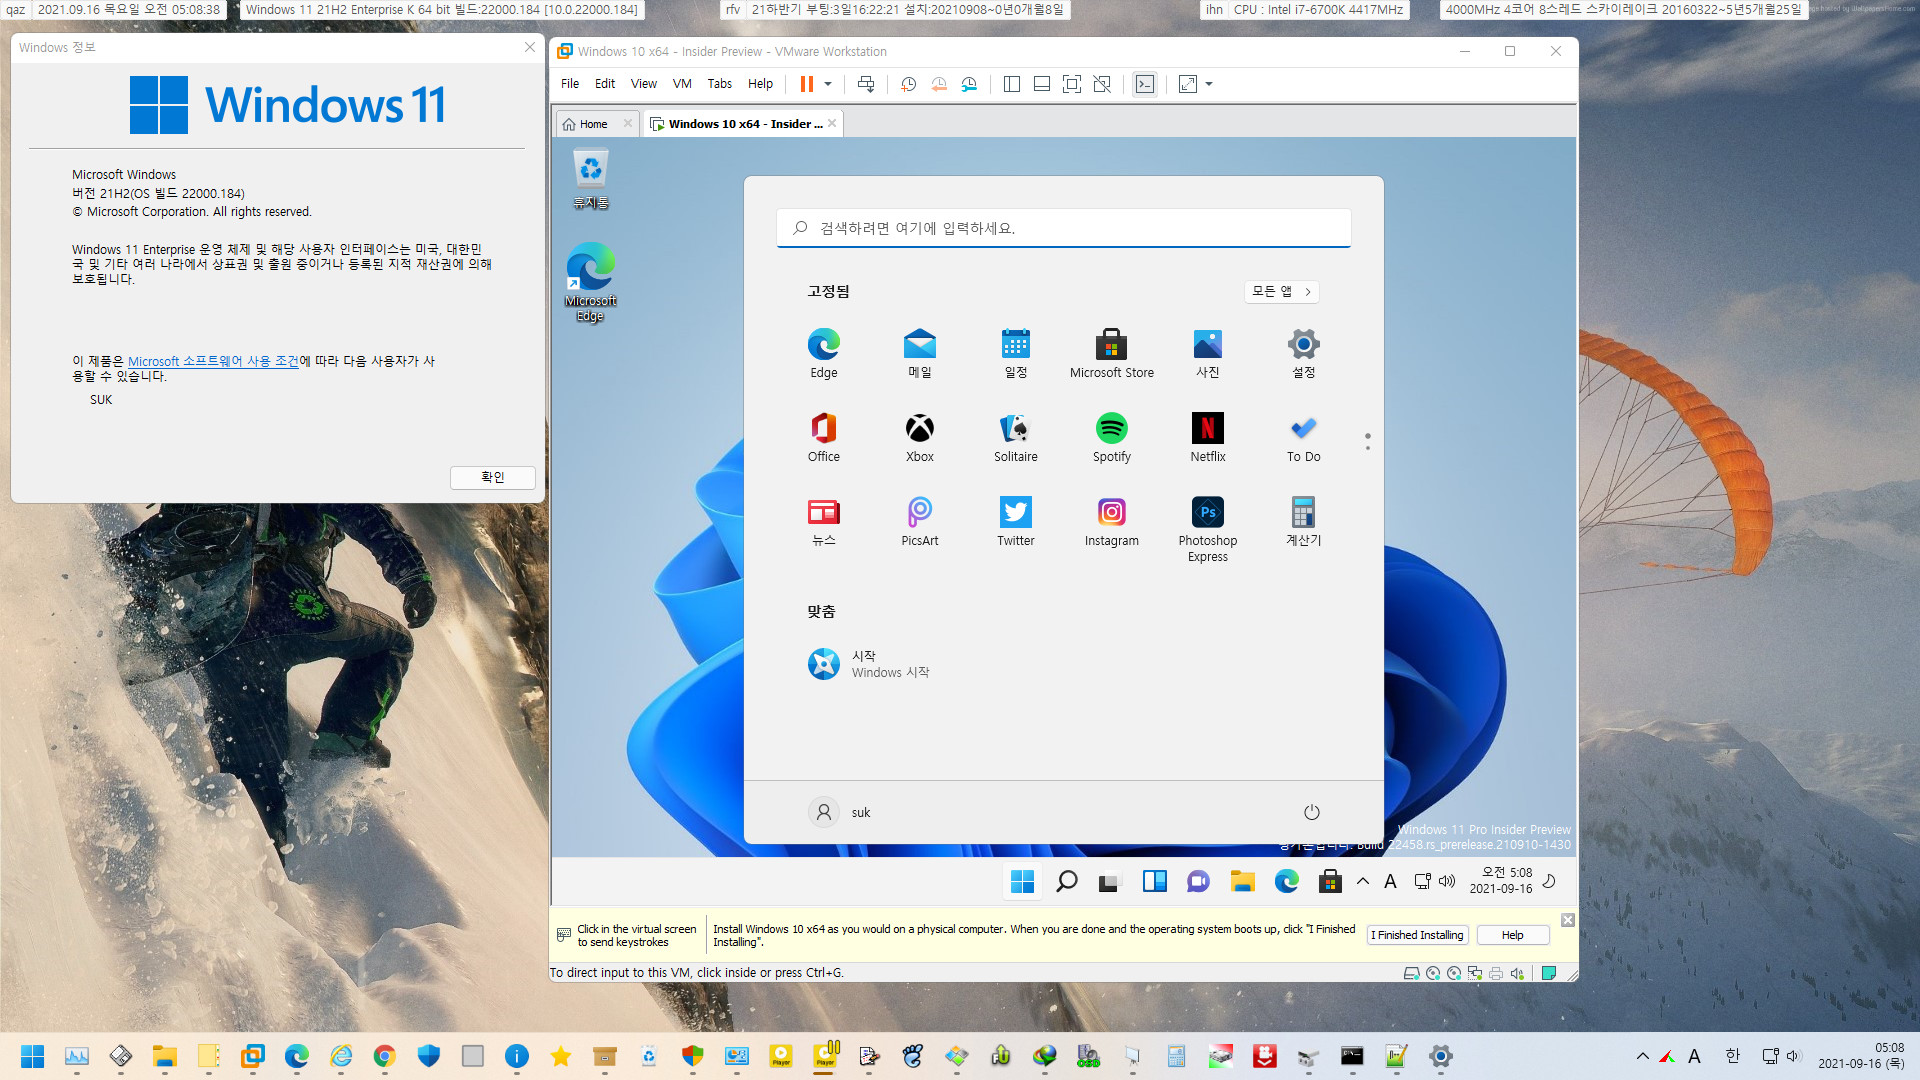
Task: Expand the stretch guest dropdown arrow
Action: (x=1209, y=84)
